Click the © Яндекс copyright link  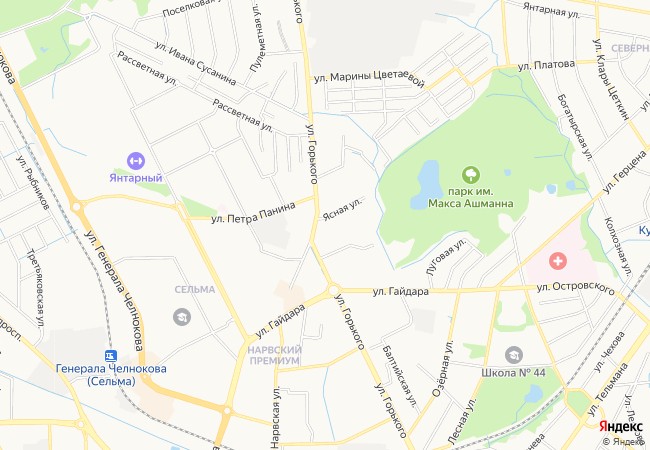pos(625,442)
